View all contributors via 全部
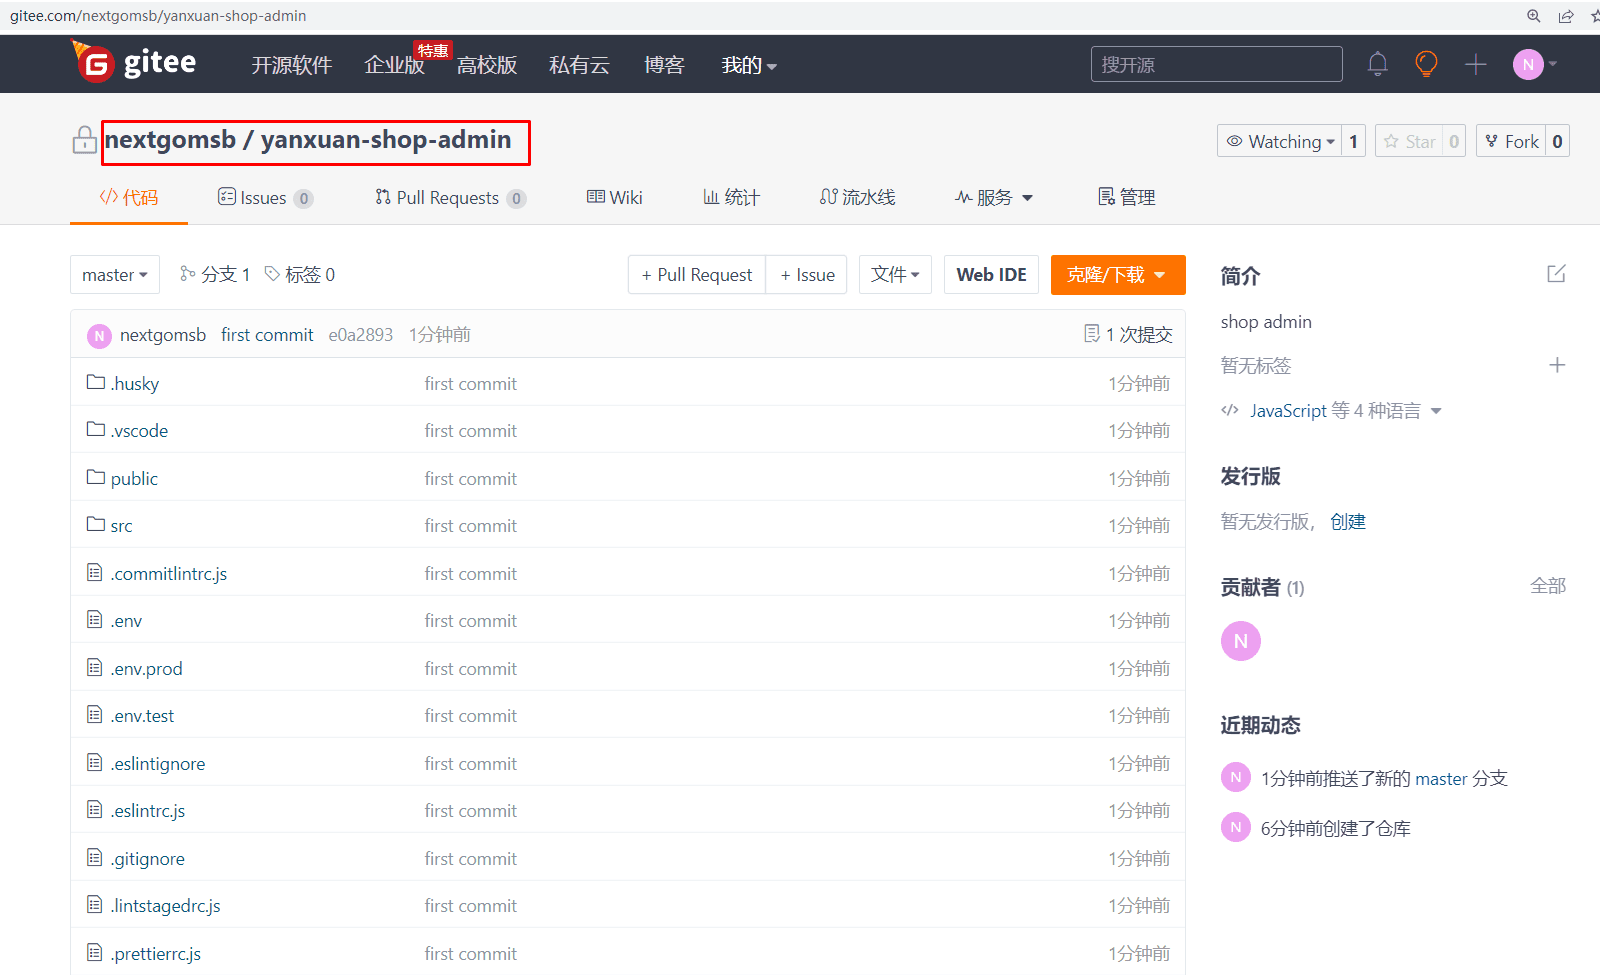This screenshot has width=1600, height=975. coord(1547,586)
